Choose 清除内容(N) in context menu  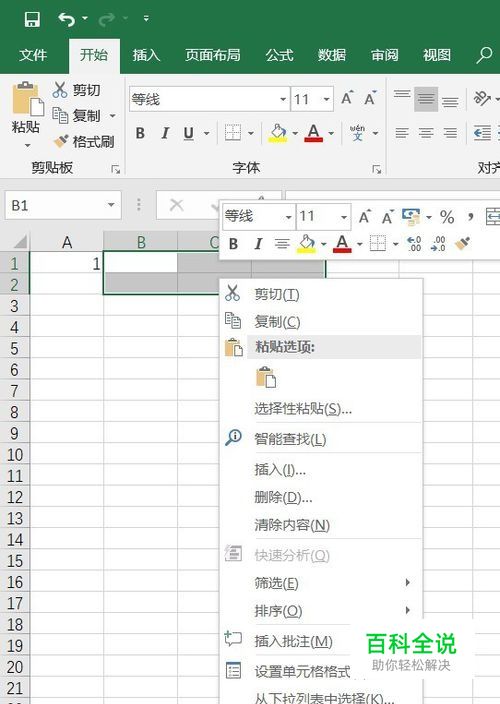321,524
